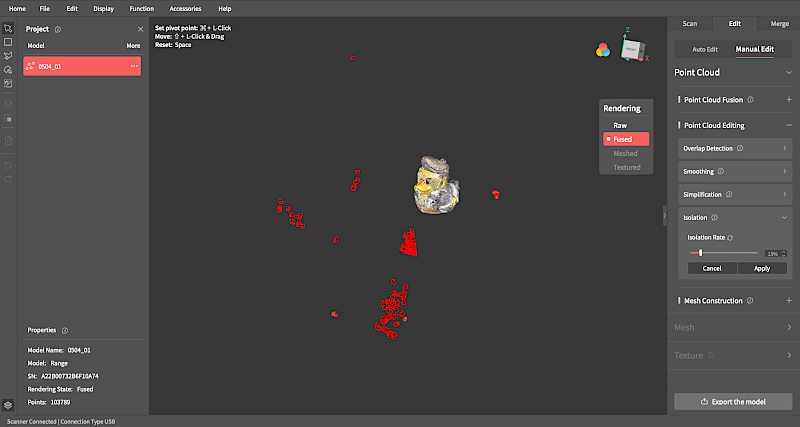Image resolution: width=800 pixels, height=427 pixels.
Task: Switch to the Merge tab
Action: click(x=780, y=24)
